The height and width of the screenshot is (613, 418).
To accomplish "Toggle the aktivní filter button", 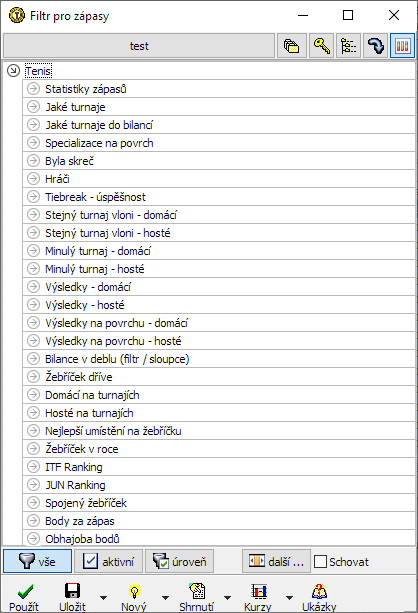I will pyautogui.click(x=108, y=561).
